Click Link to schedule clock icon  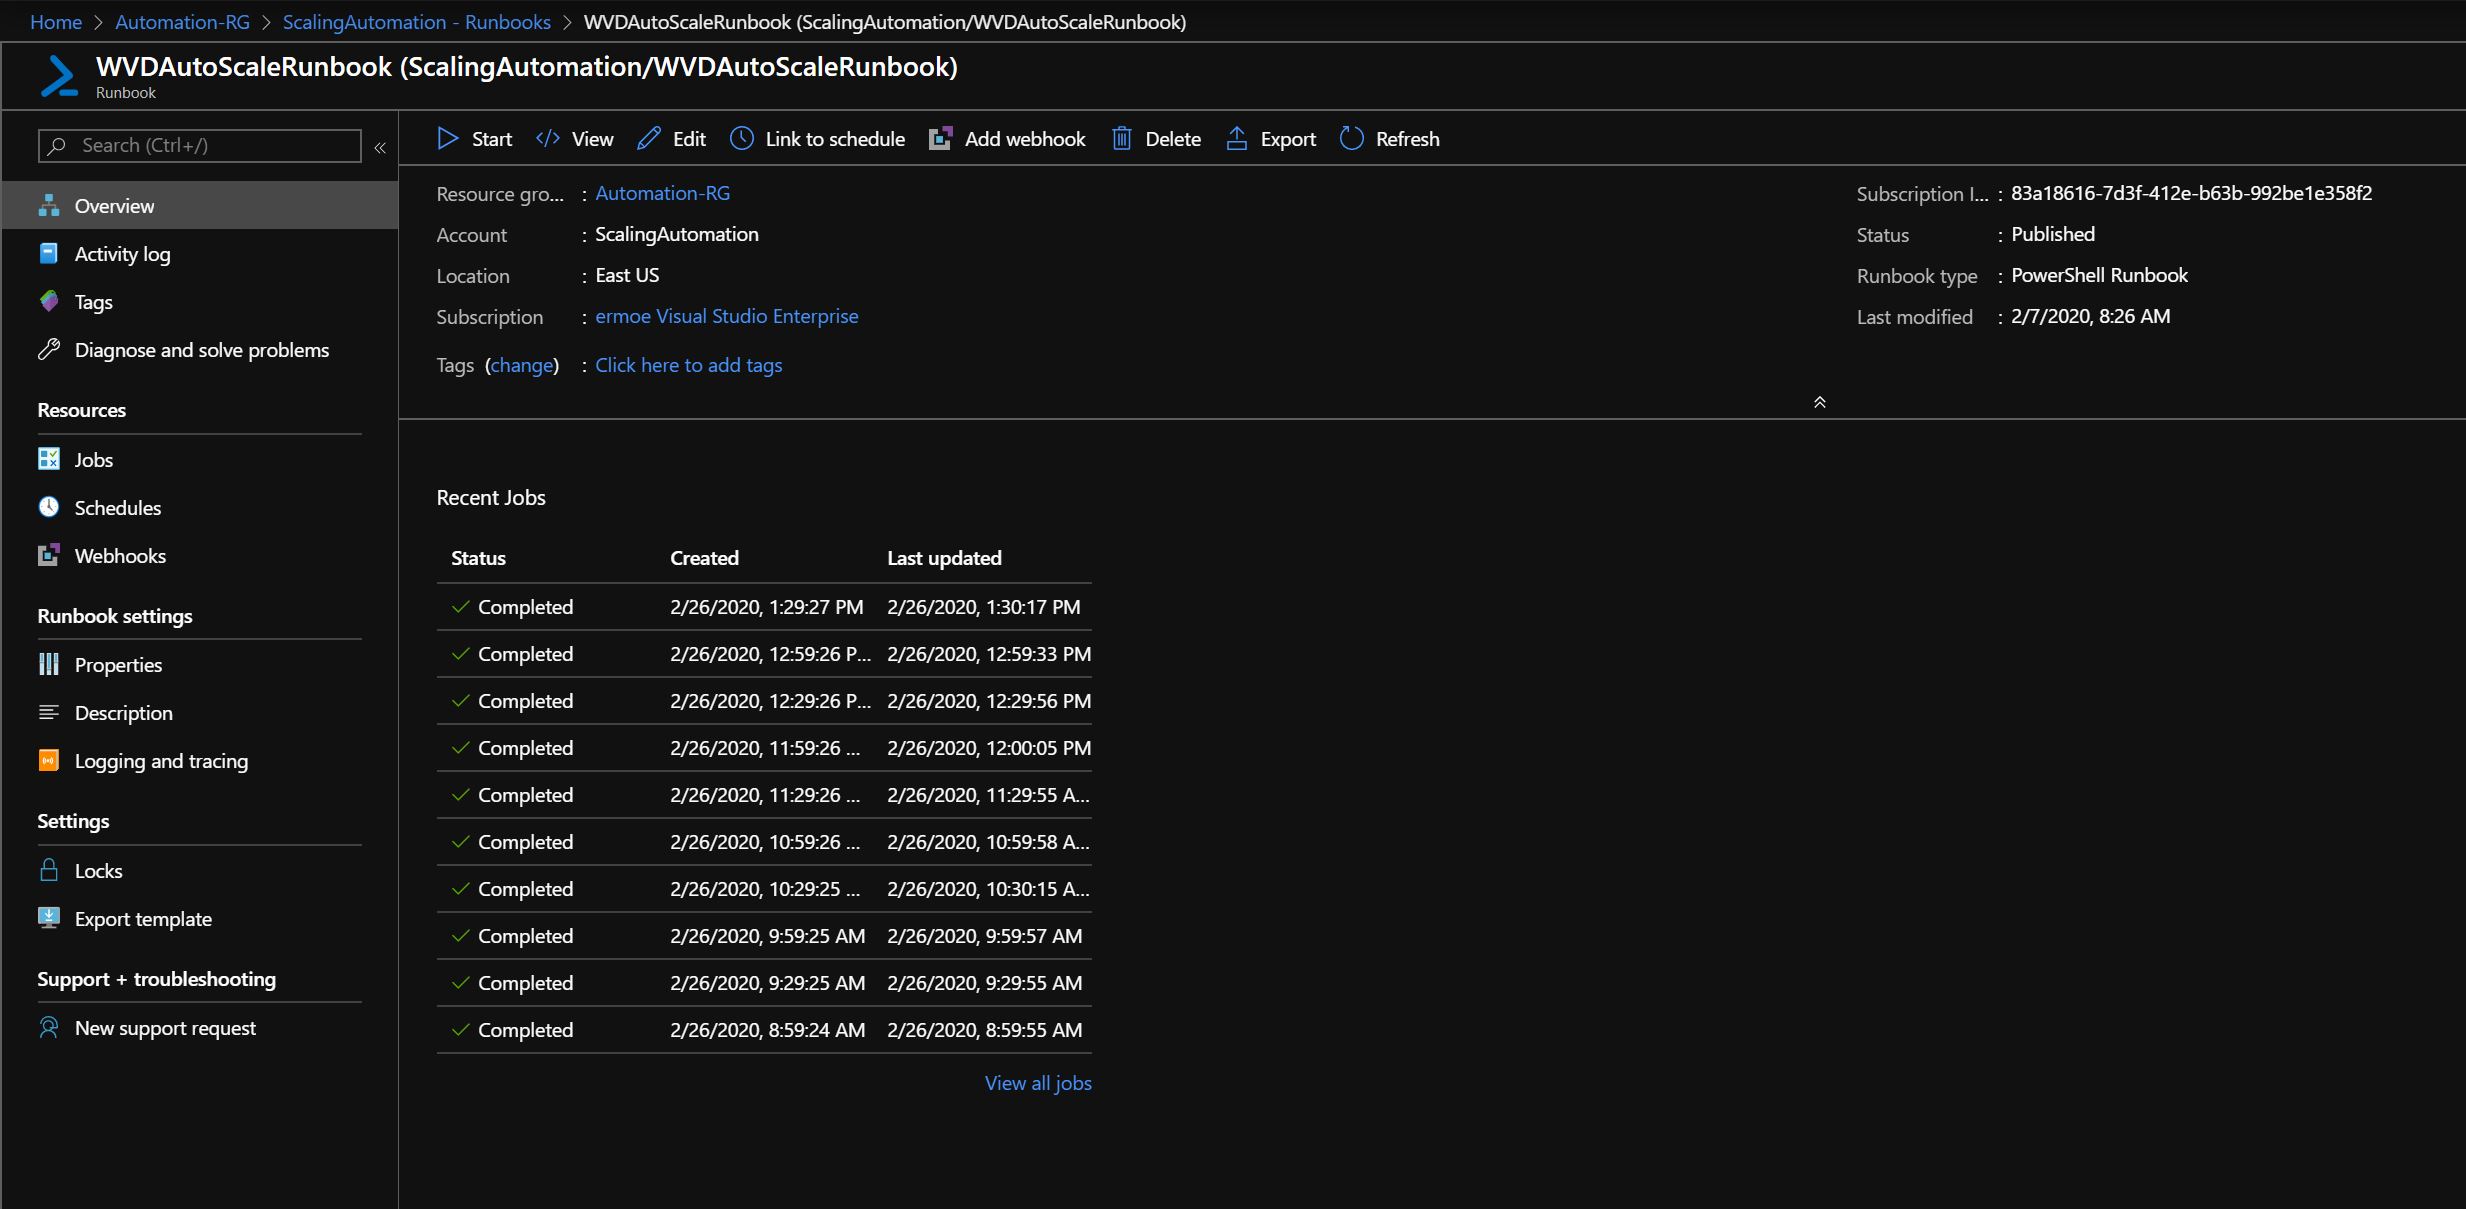tap(742, 139)
